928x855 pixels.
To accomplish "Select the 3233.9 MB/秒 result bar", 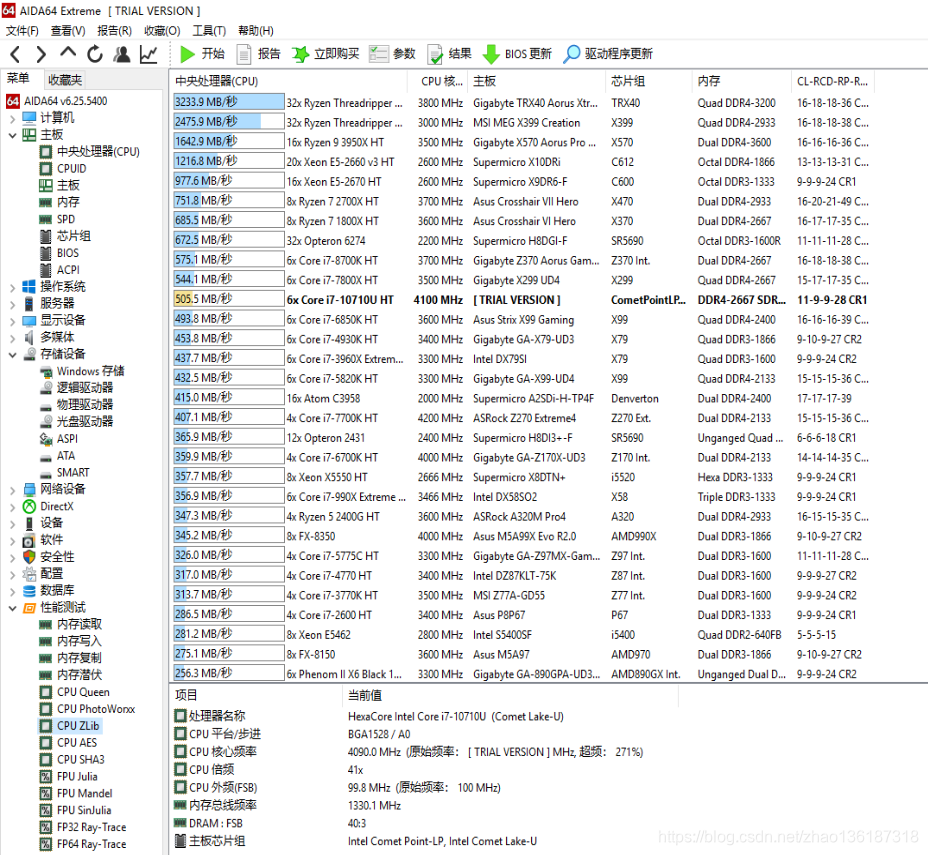I will tap(228, 102).
